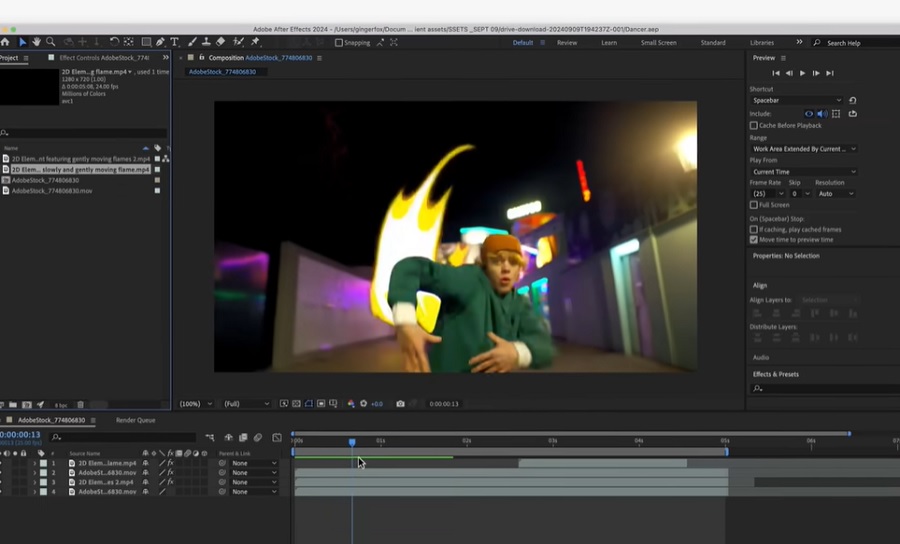Open the channel color management icon in viewer
900x544 pixels.
pyautogui.click(x=351, y=404)
